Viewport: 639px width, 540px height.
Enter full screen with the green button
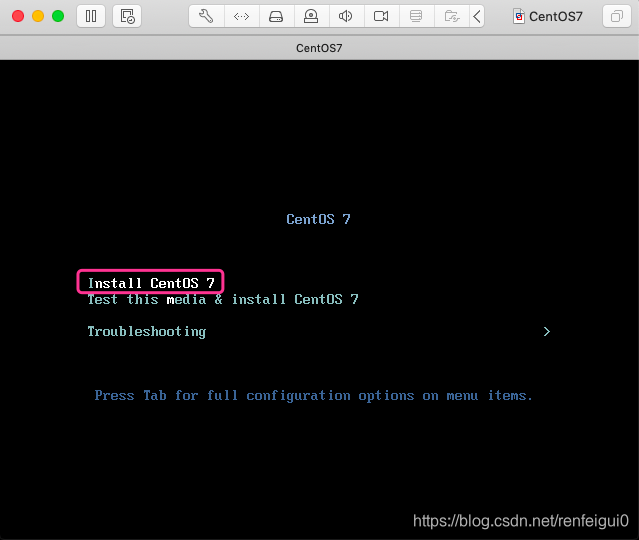58,16
